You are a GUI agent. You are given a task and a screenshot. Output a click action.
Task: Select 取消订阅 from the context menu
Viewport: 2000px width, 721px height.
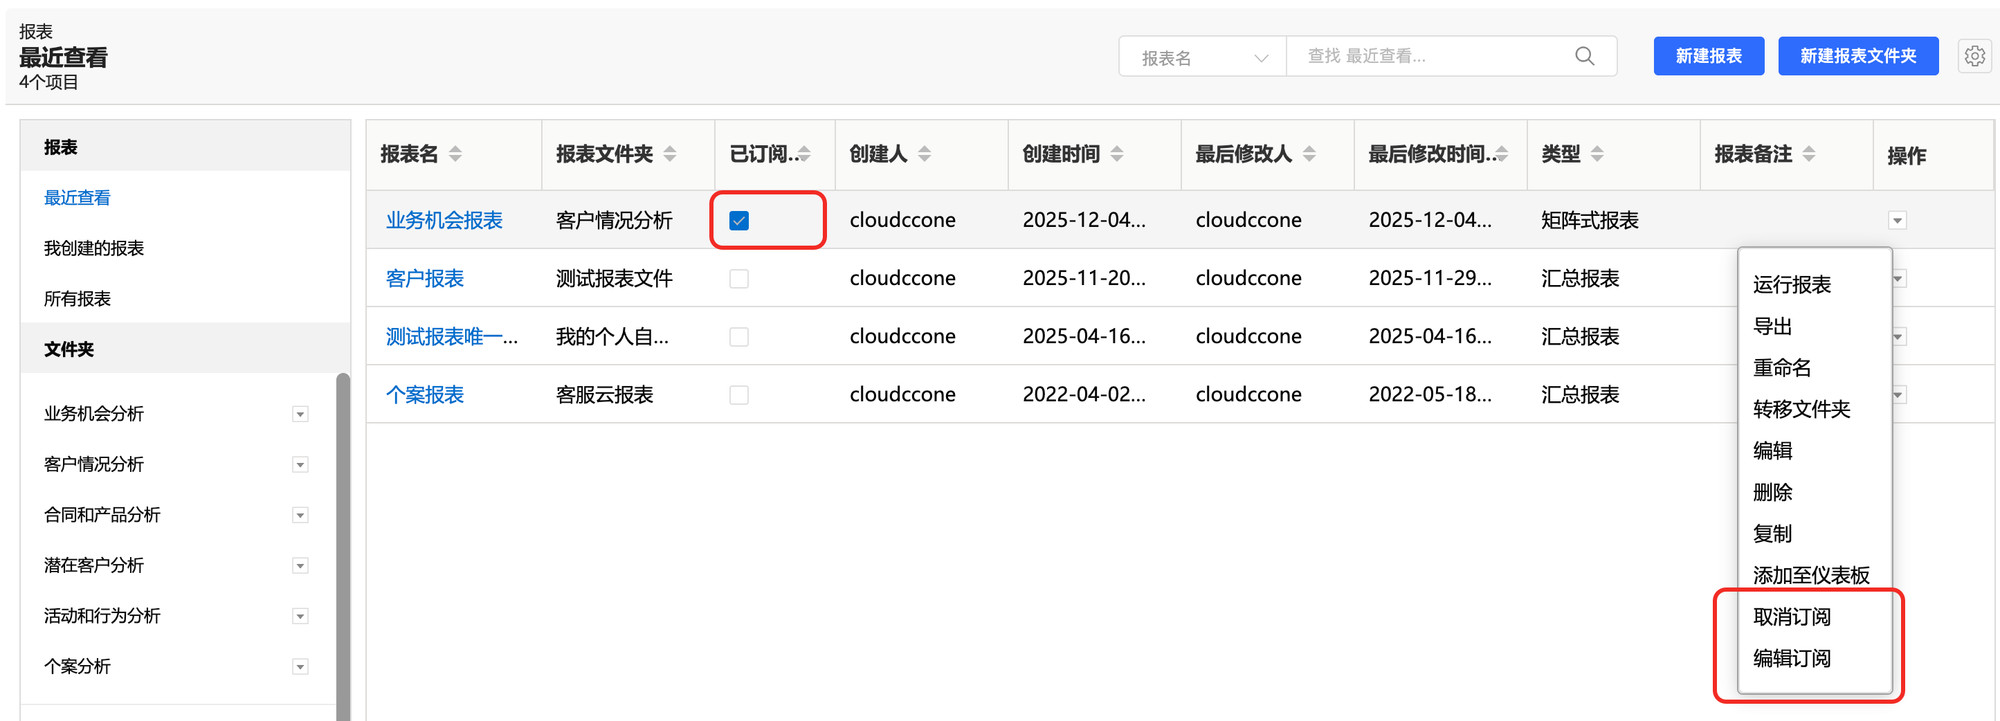coord(1791,617)
